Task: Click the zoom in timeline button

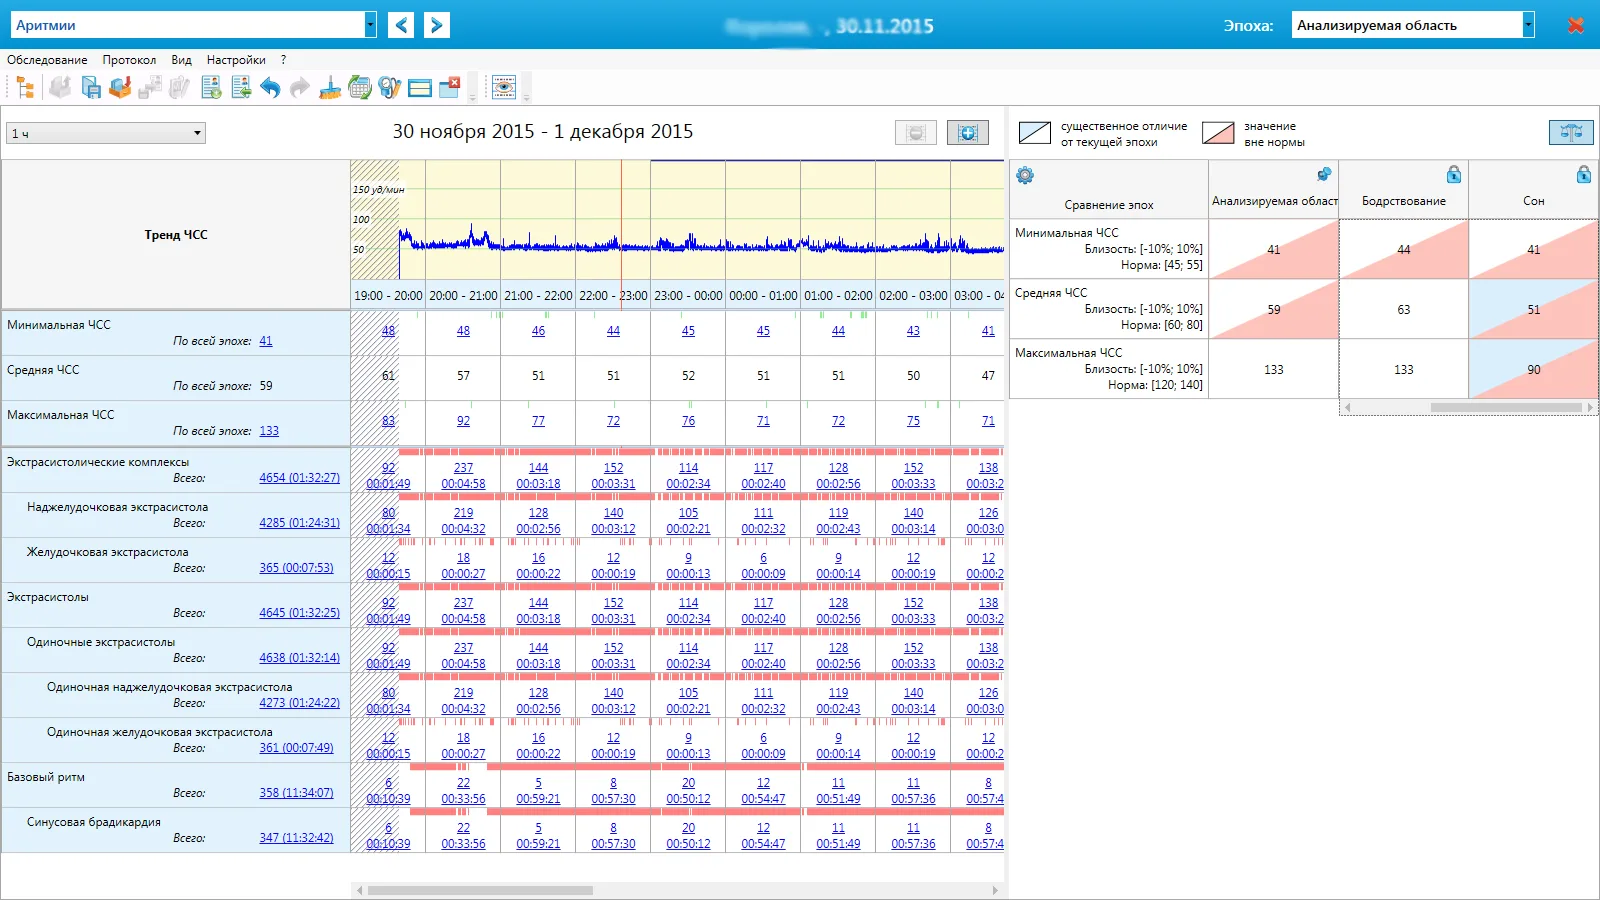Action: tap(968, 133)
